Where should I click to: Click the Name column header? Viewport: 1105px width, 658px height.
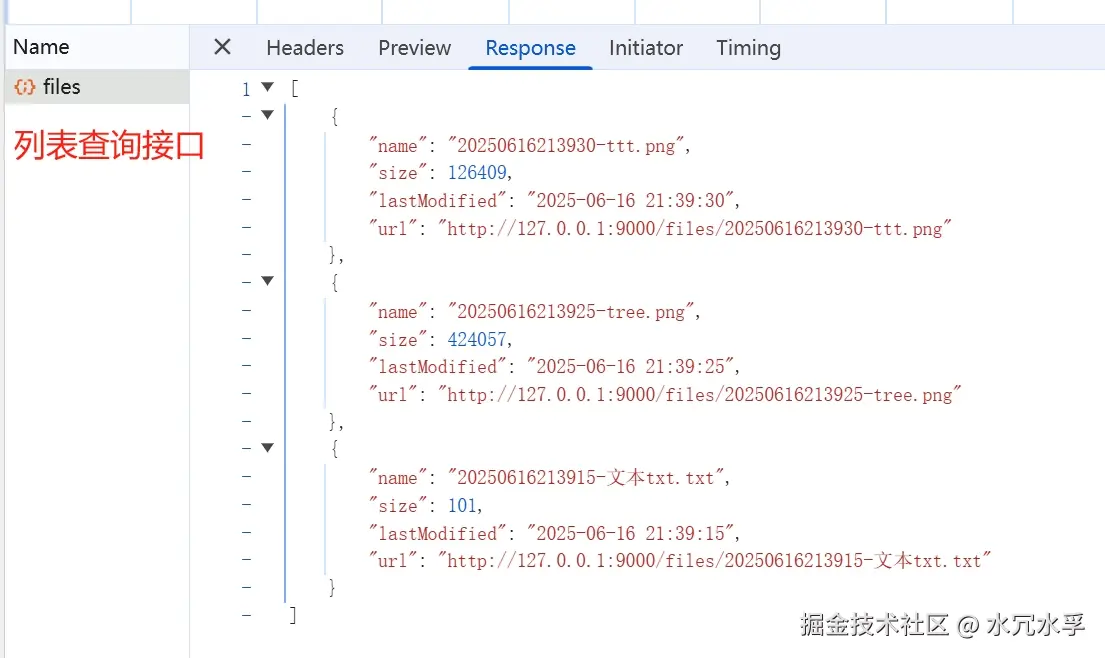[41, 47]
